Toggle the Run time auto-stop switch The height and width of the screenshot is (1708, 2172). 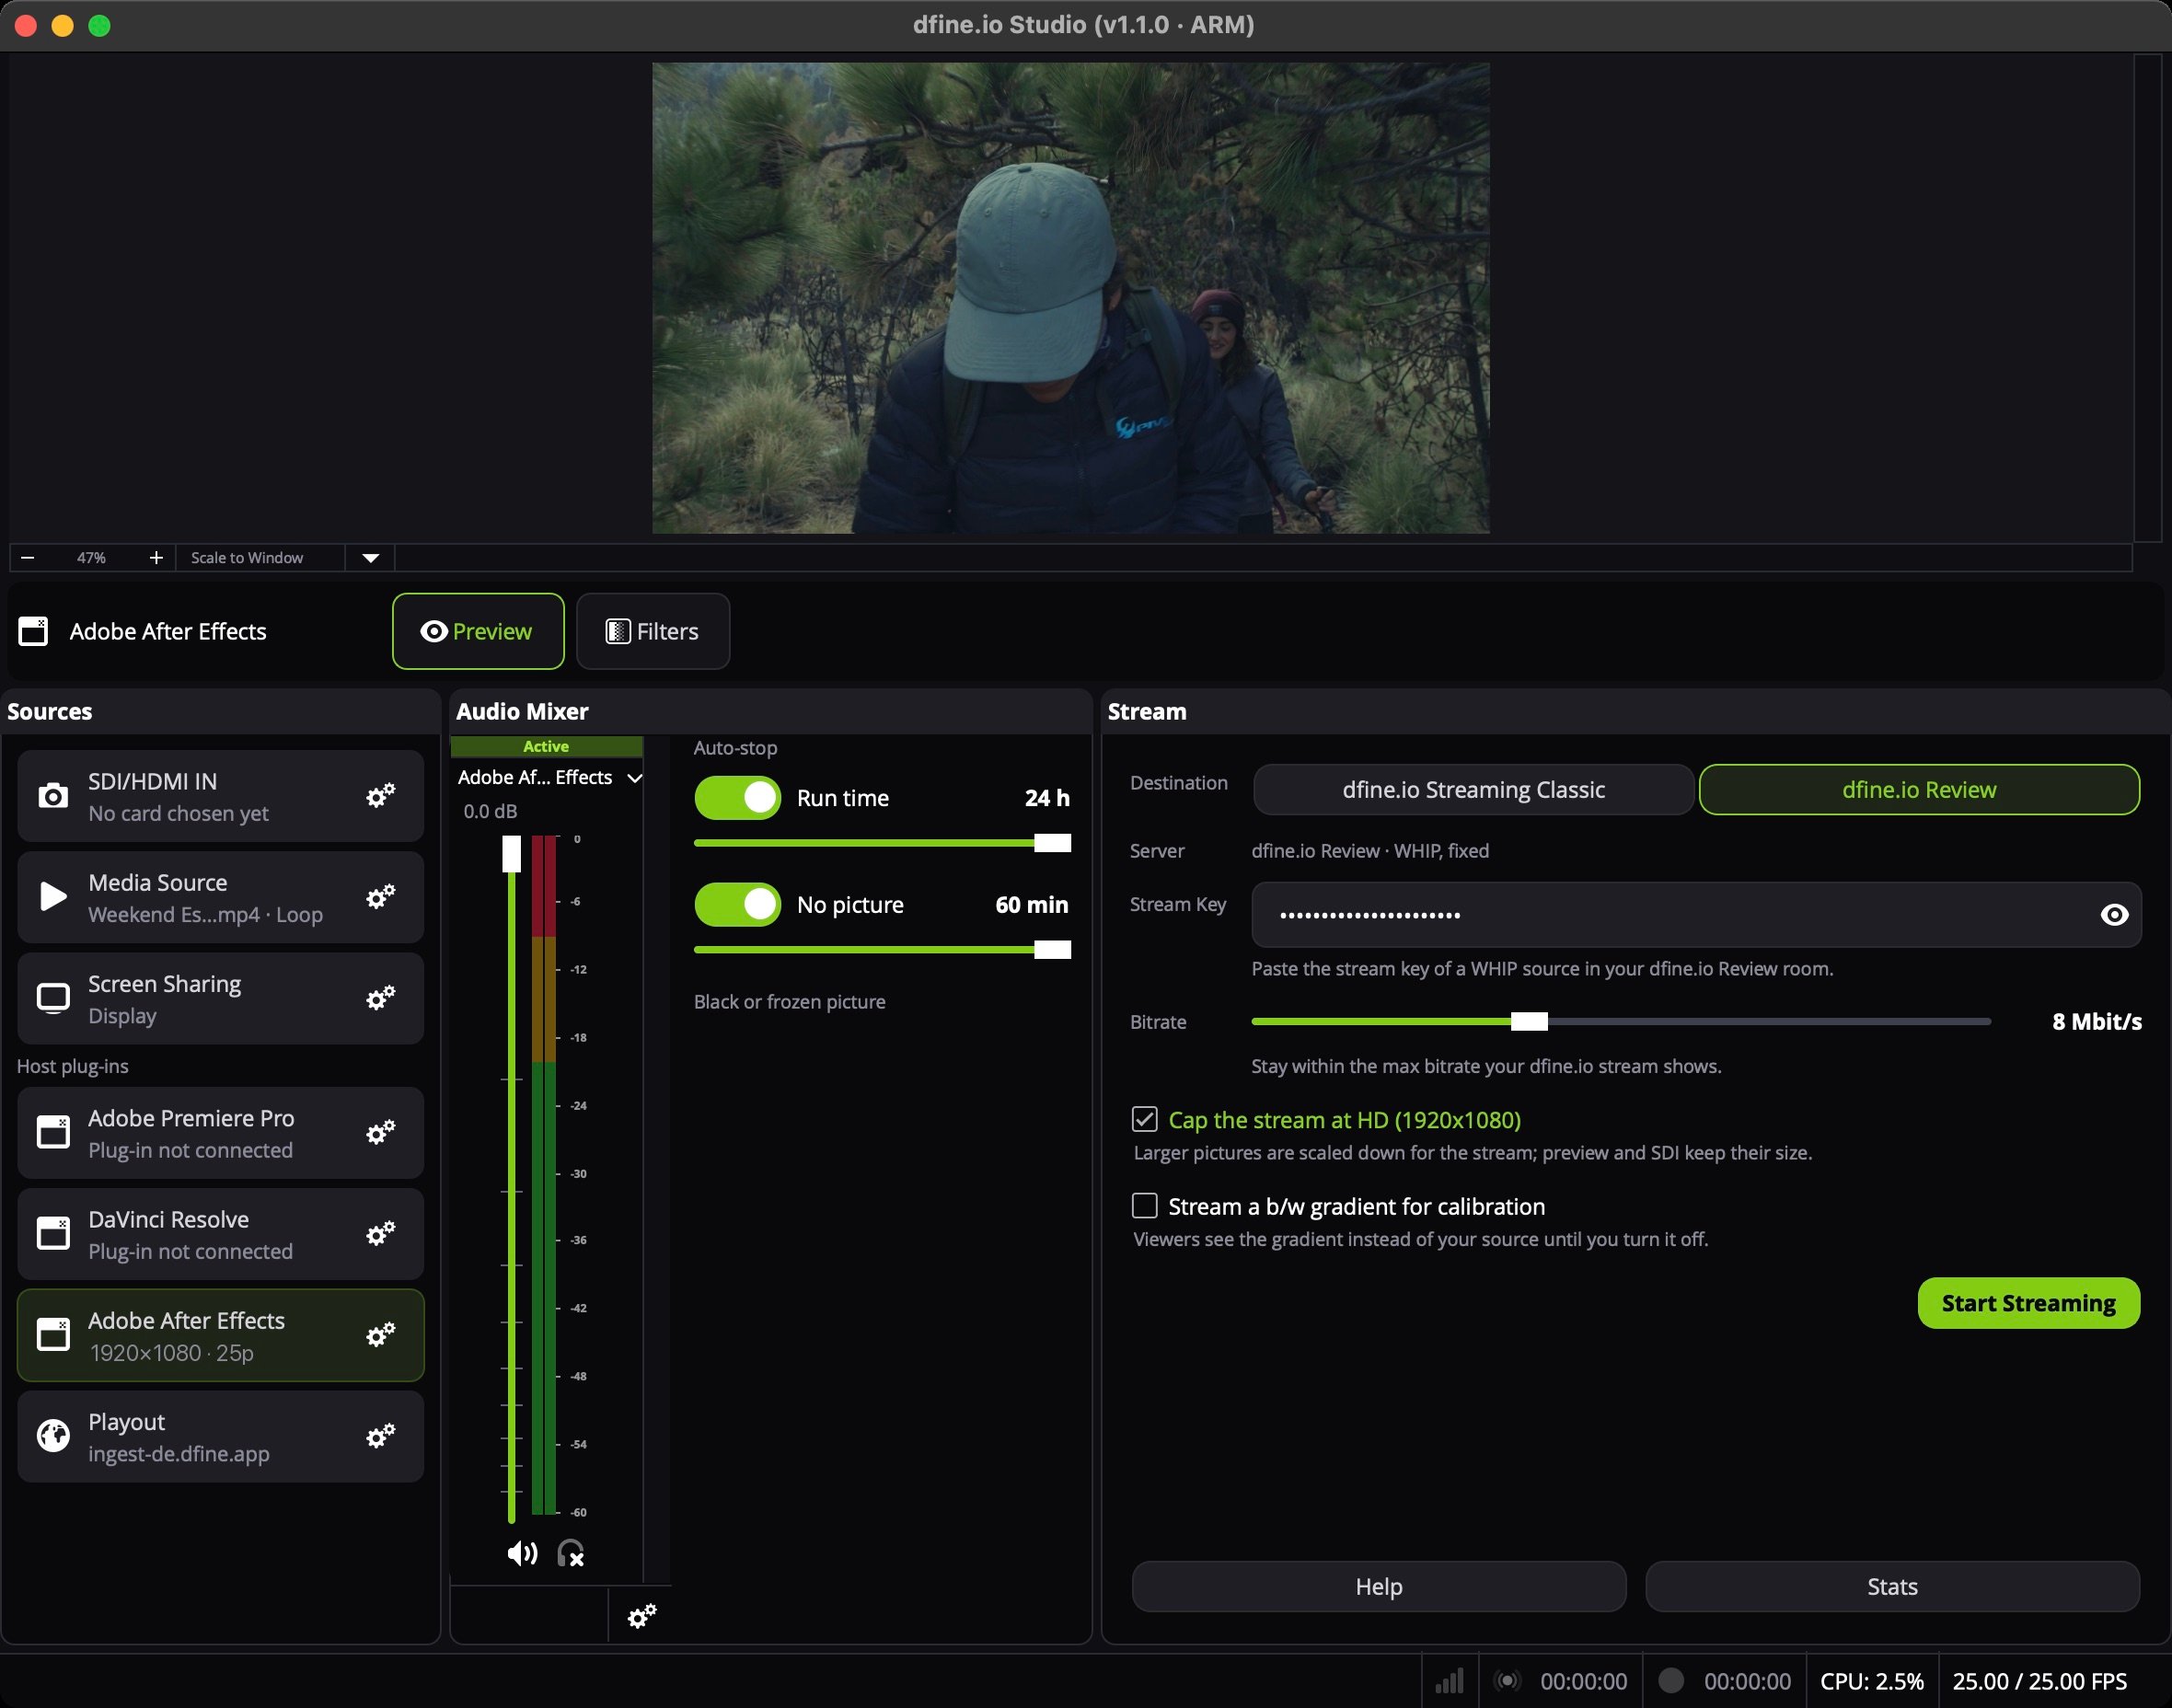coord(738,798)
